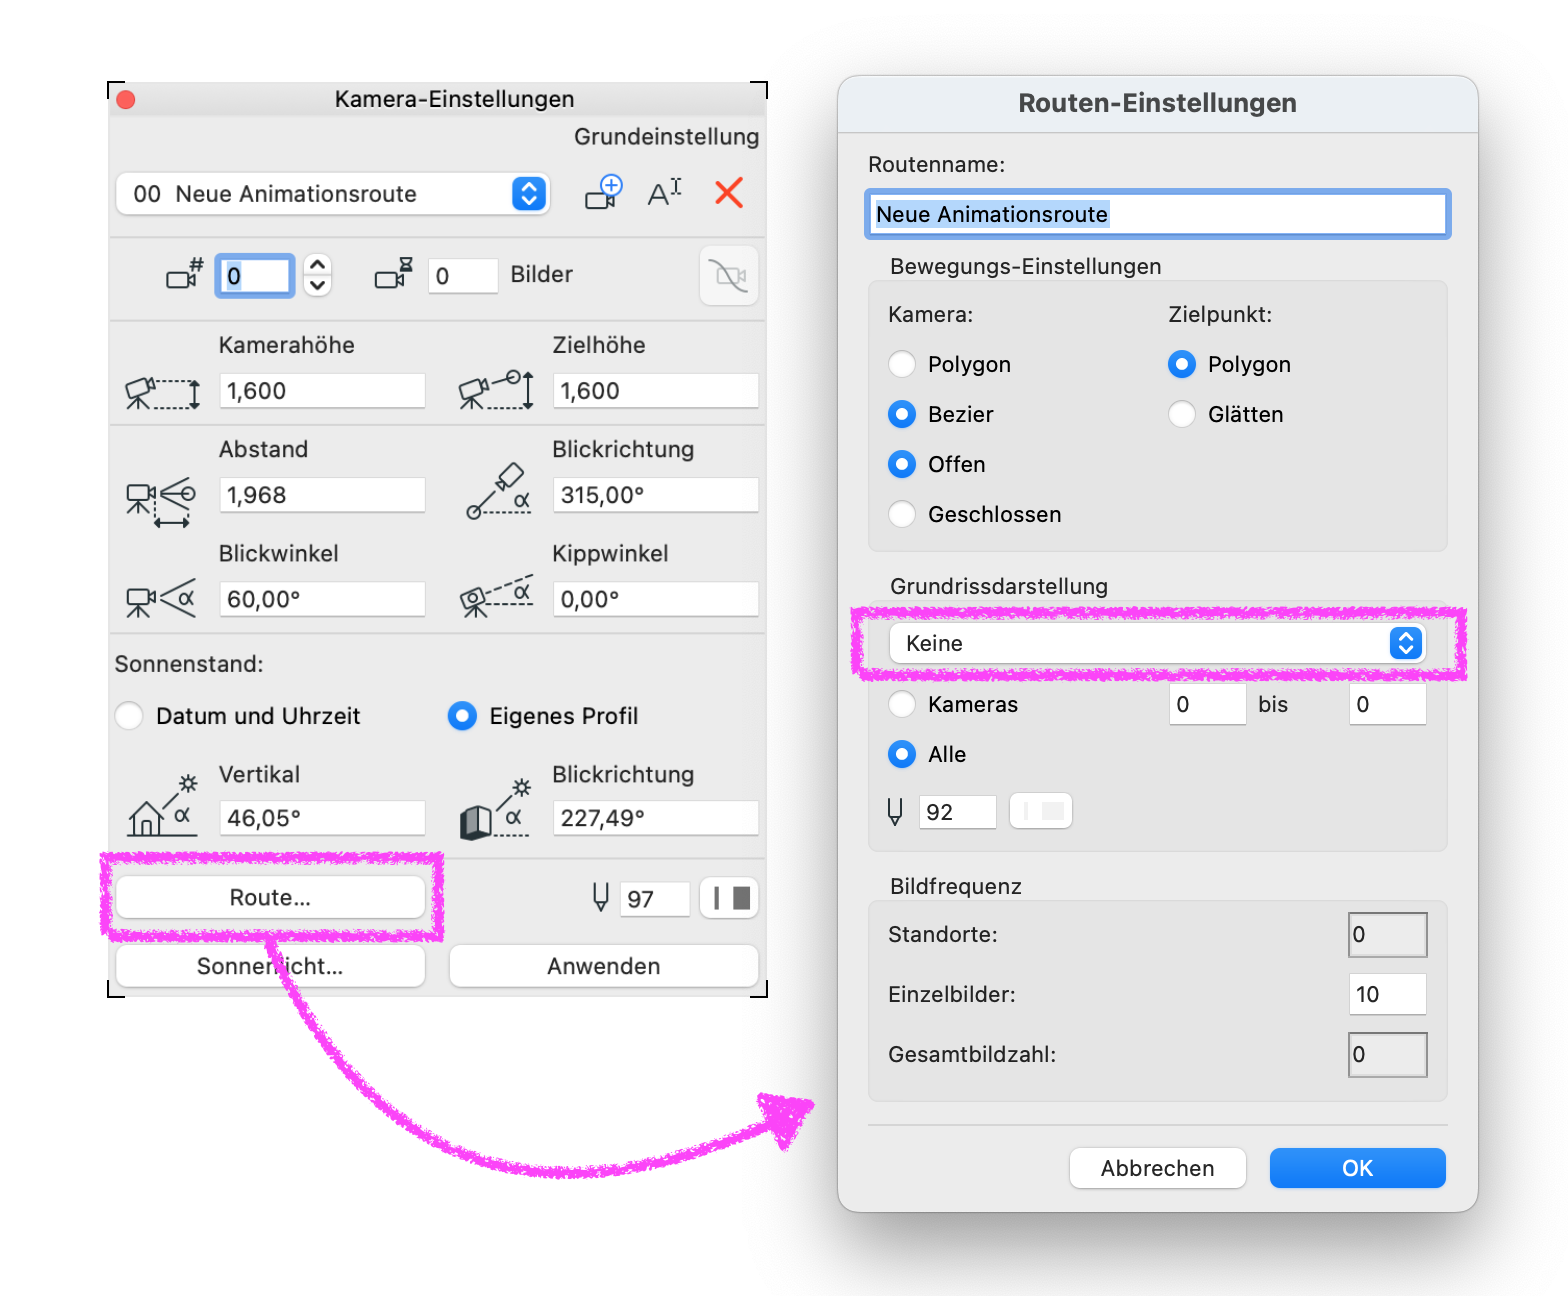This screenshot has width=1568, height=1296.
Task: Select Geschlossen route option
Action: [902, 514]
